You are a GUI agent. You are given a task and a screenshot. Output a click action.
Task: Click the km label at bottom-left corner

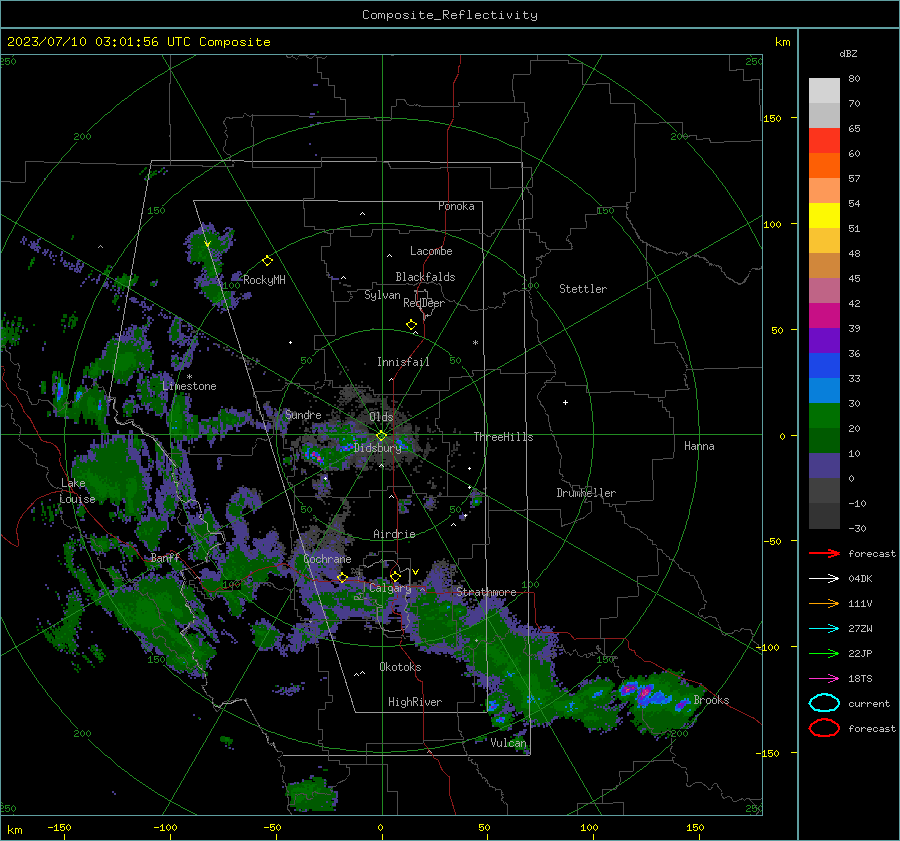pos(14,830)
